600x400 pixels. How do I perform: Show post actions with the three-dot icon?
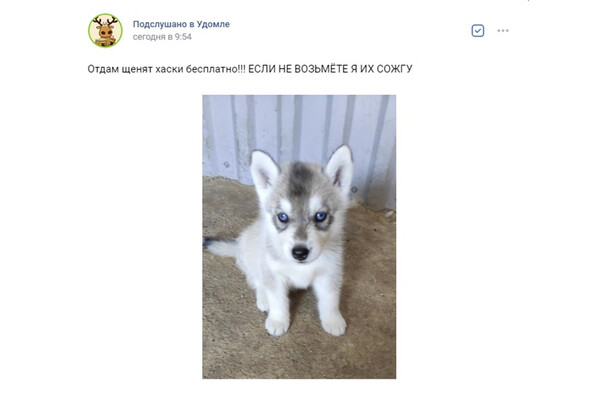503,31
